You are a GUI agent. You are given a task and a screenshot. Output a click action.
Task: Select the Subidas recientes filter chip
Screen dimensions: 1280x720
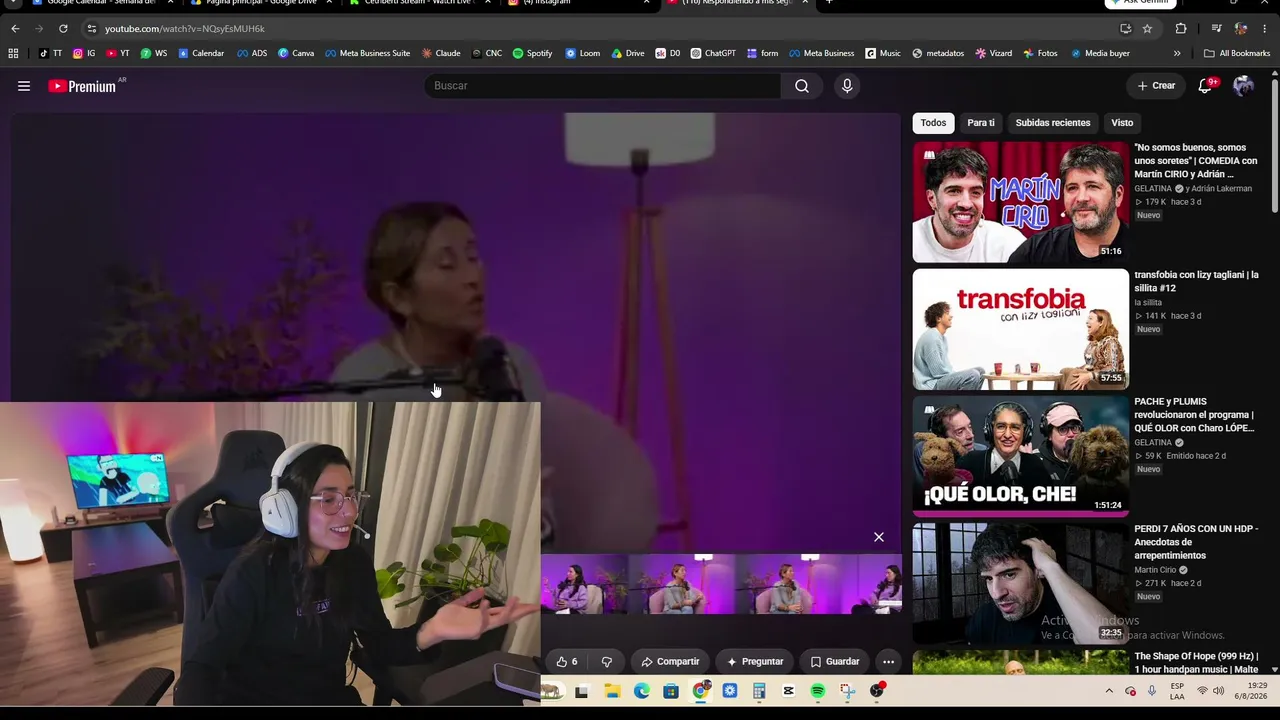(1053, 123)
